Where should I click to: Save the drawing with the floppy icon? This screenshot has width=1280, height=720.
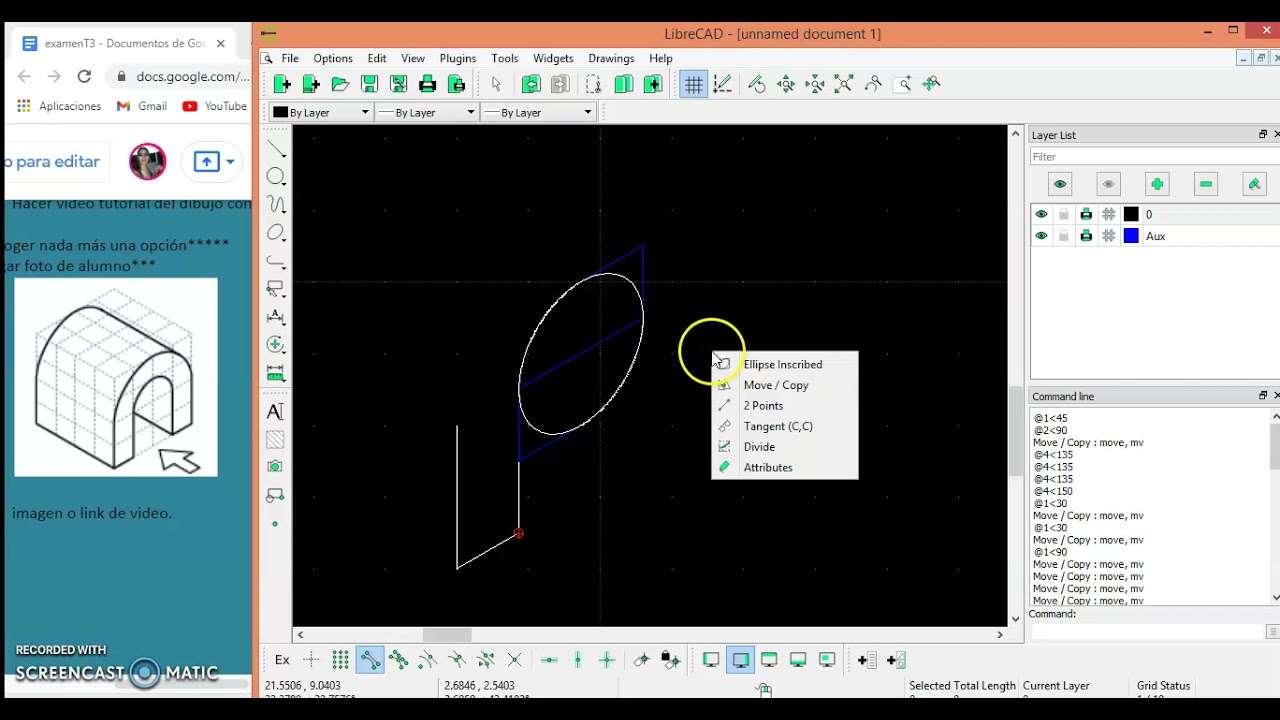[x=369, y=85]
